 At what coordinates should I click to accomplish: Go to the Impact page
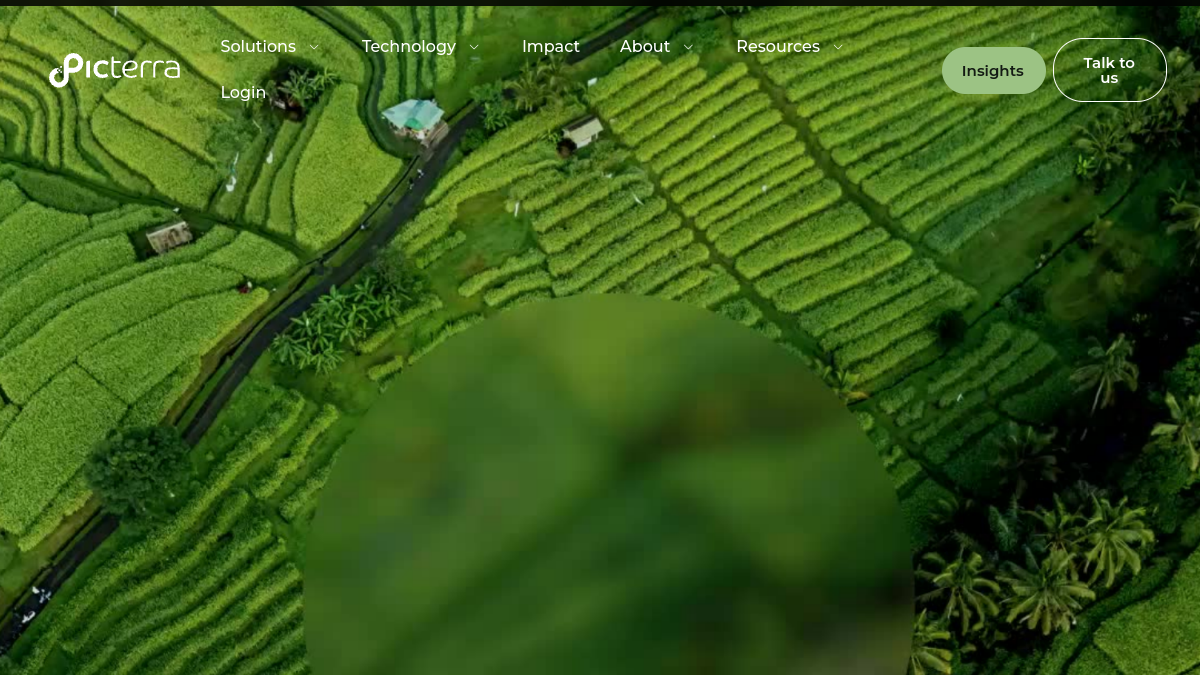click(x=551, y=47)
